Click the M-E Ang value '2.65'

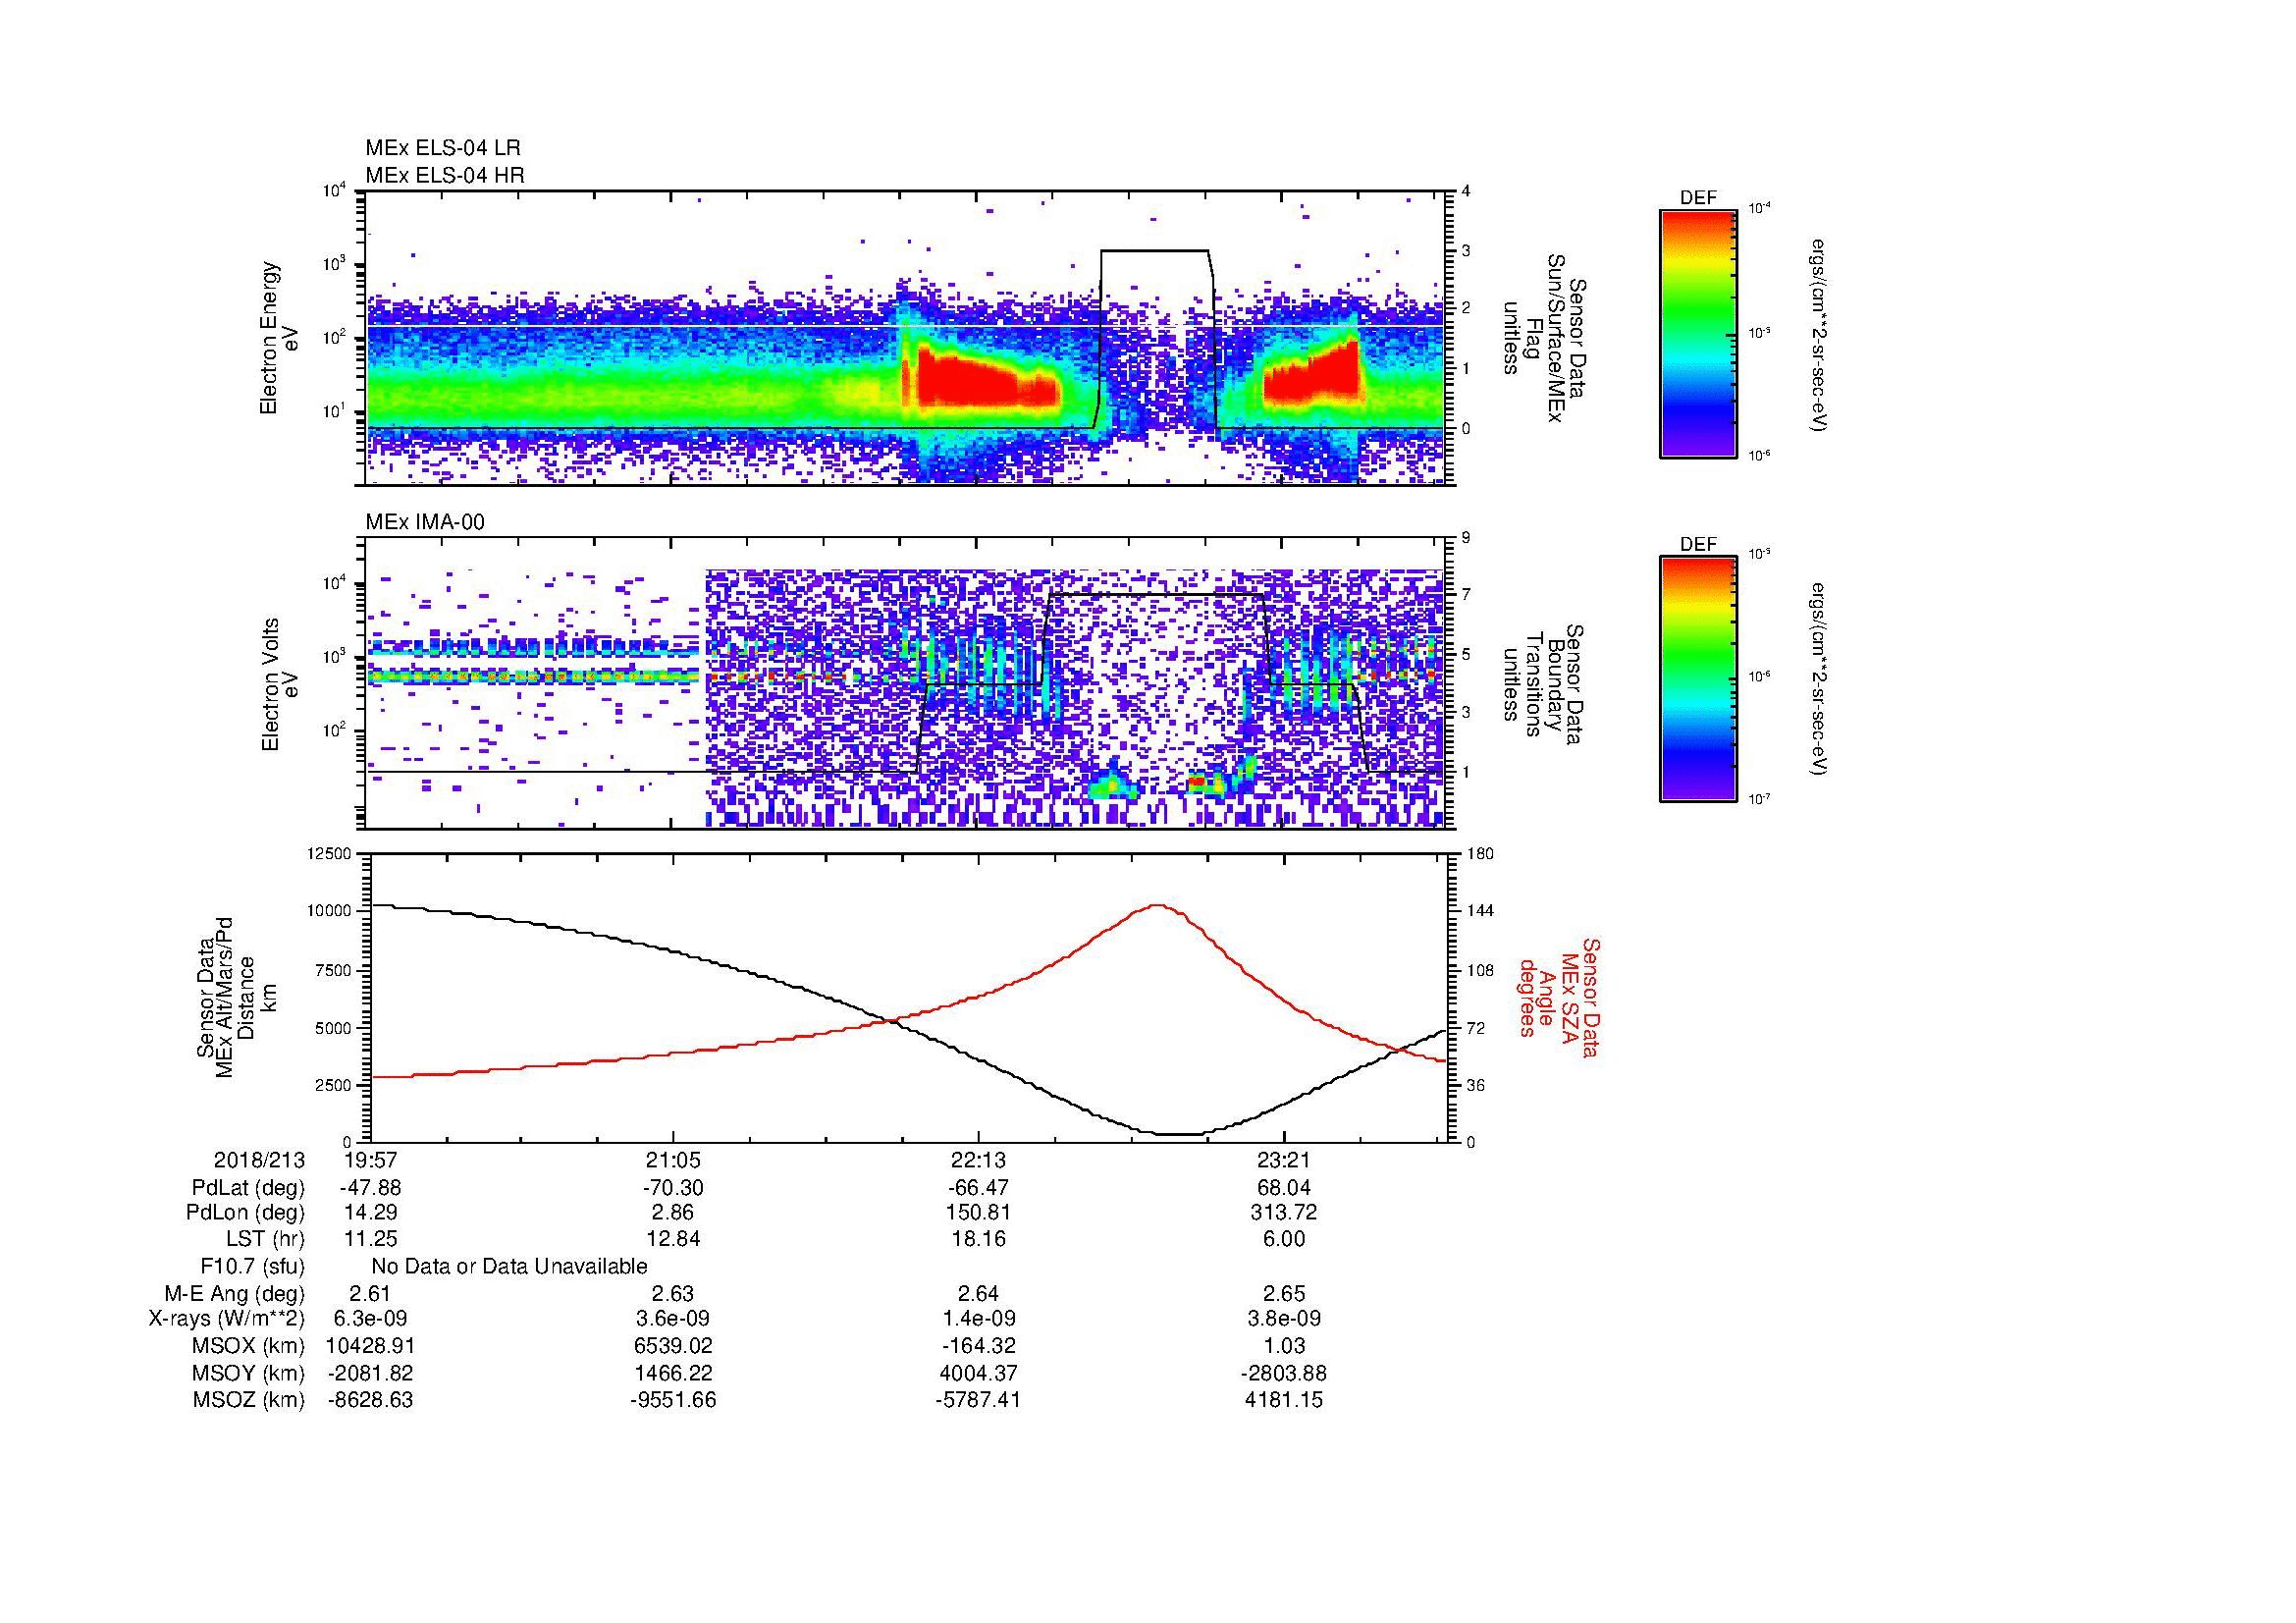tap(1284, 1293)
